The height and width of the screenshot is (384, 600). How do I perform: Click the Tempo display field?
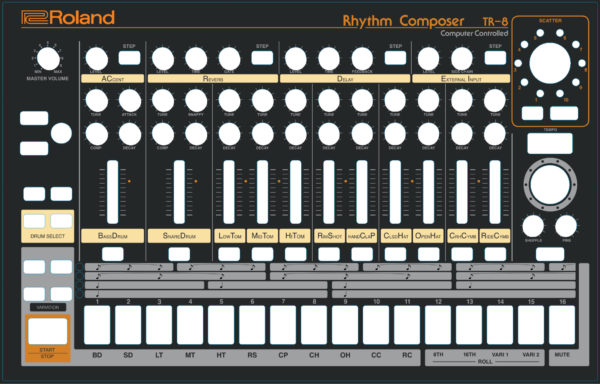coord(550,143)
